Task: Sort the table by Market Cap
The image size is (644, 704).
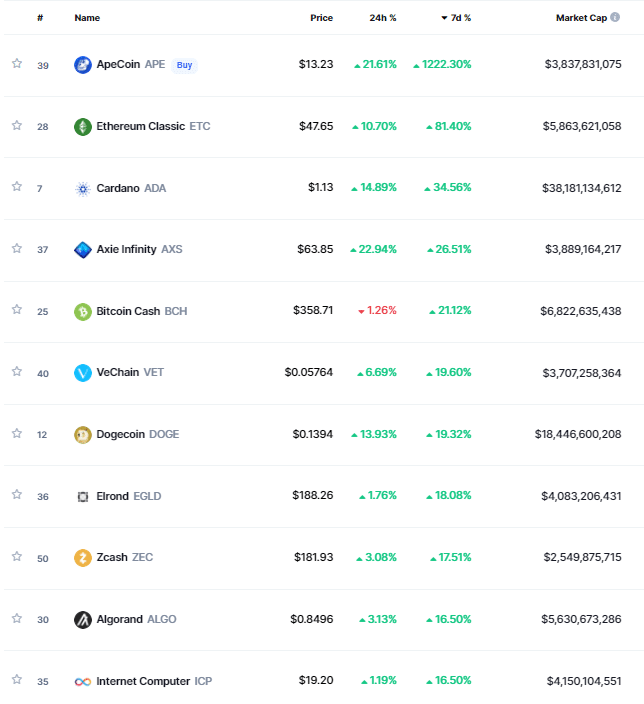Action: pos(581,18)
